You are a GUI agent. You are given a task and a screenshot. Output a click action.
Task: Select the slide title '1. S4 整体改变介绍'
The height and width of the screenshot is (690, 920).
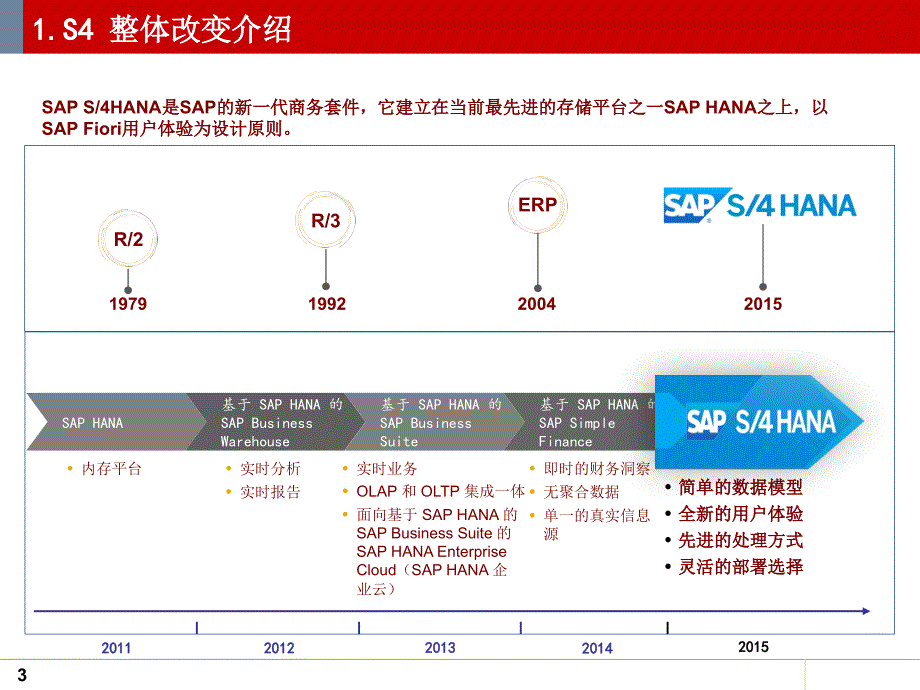point(162,29)
